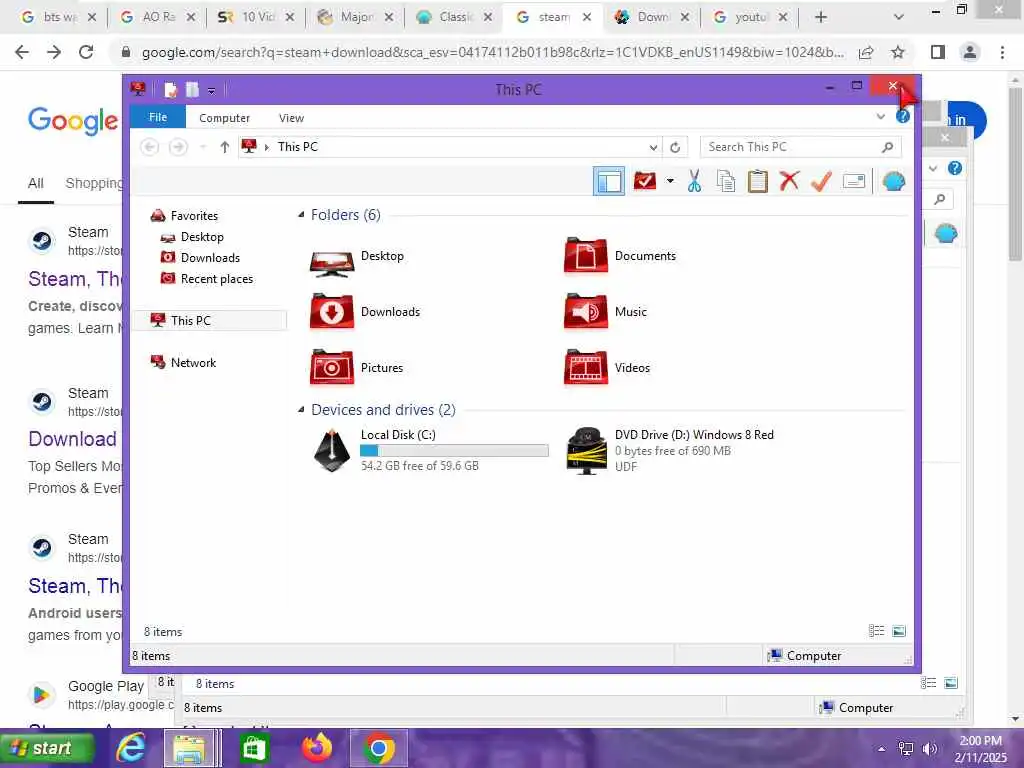The width and height of the screenshot is (1024, 768).
Task: Click the Google logo
Action: point(73,120)
